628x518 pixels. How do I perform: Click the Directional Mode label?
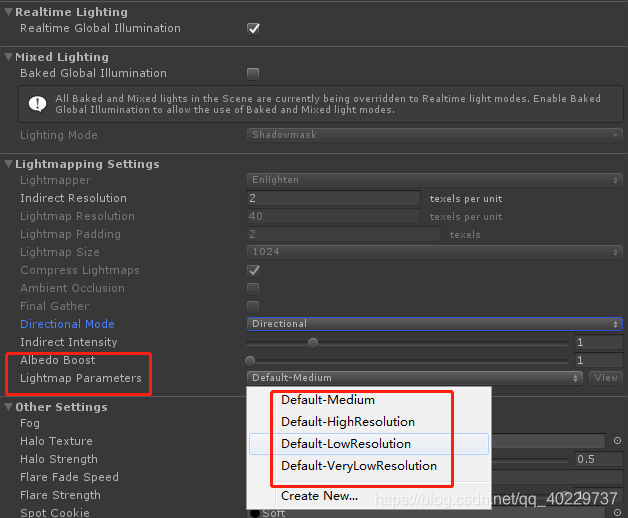click(x=67, y=324)
